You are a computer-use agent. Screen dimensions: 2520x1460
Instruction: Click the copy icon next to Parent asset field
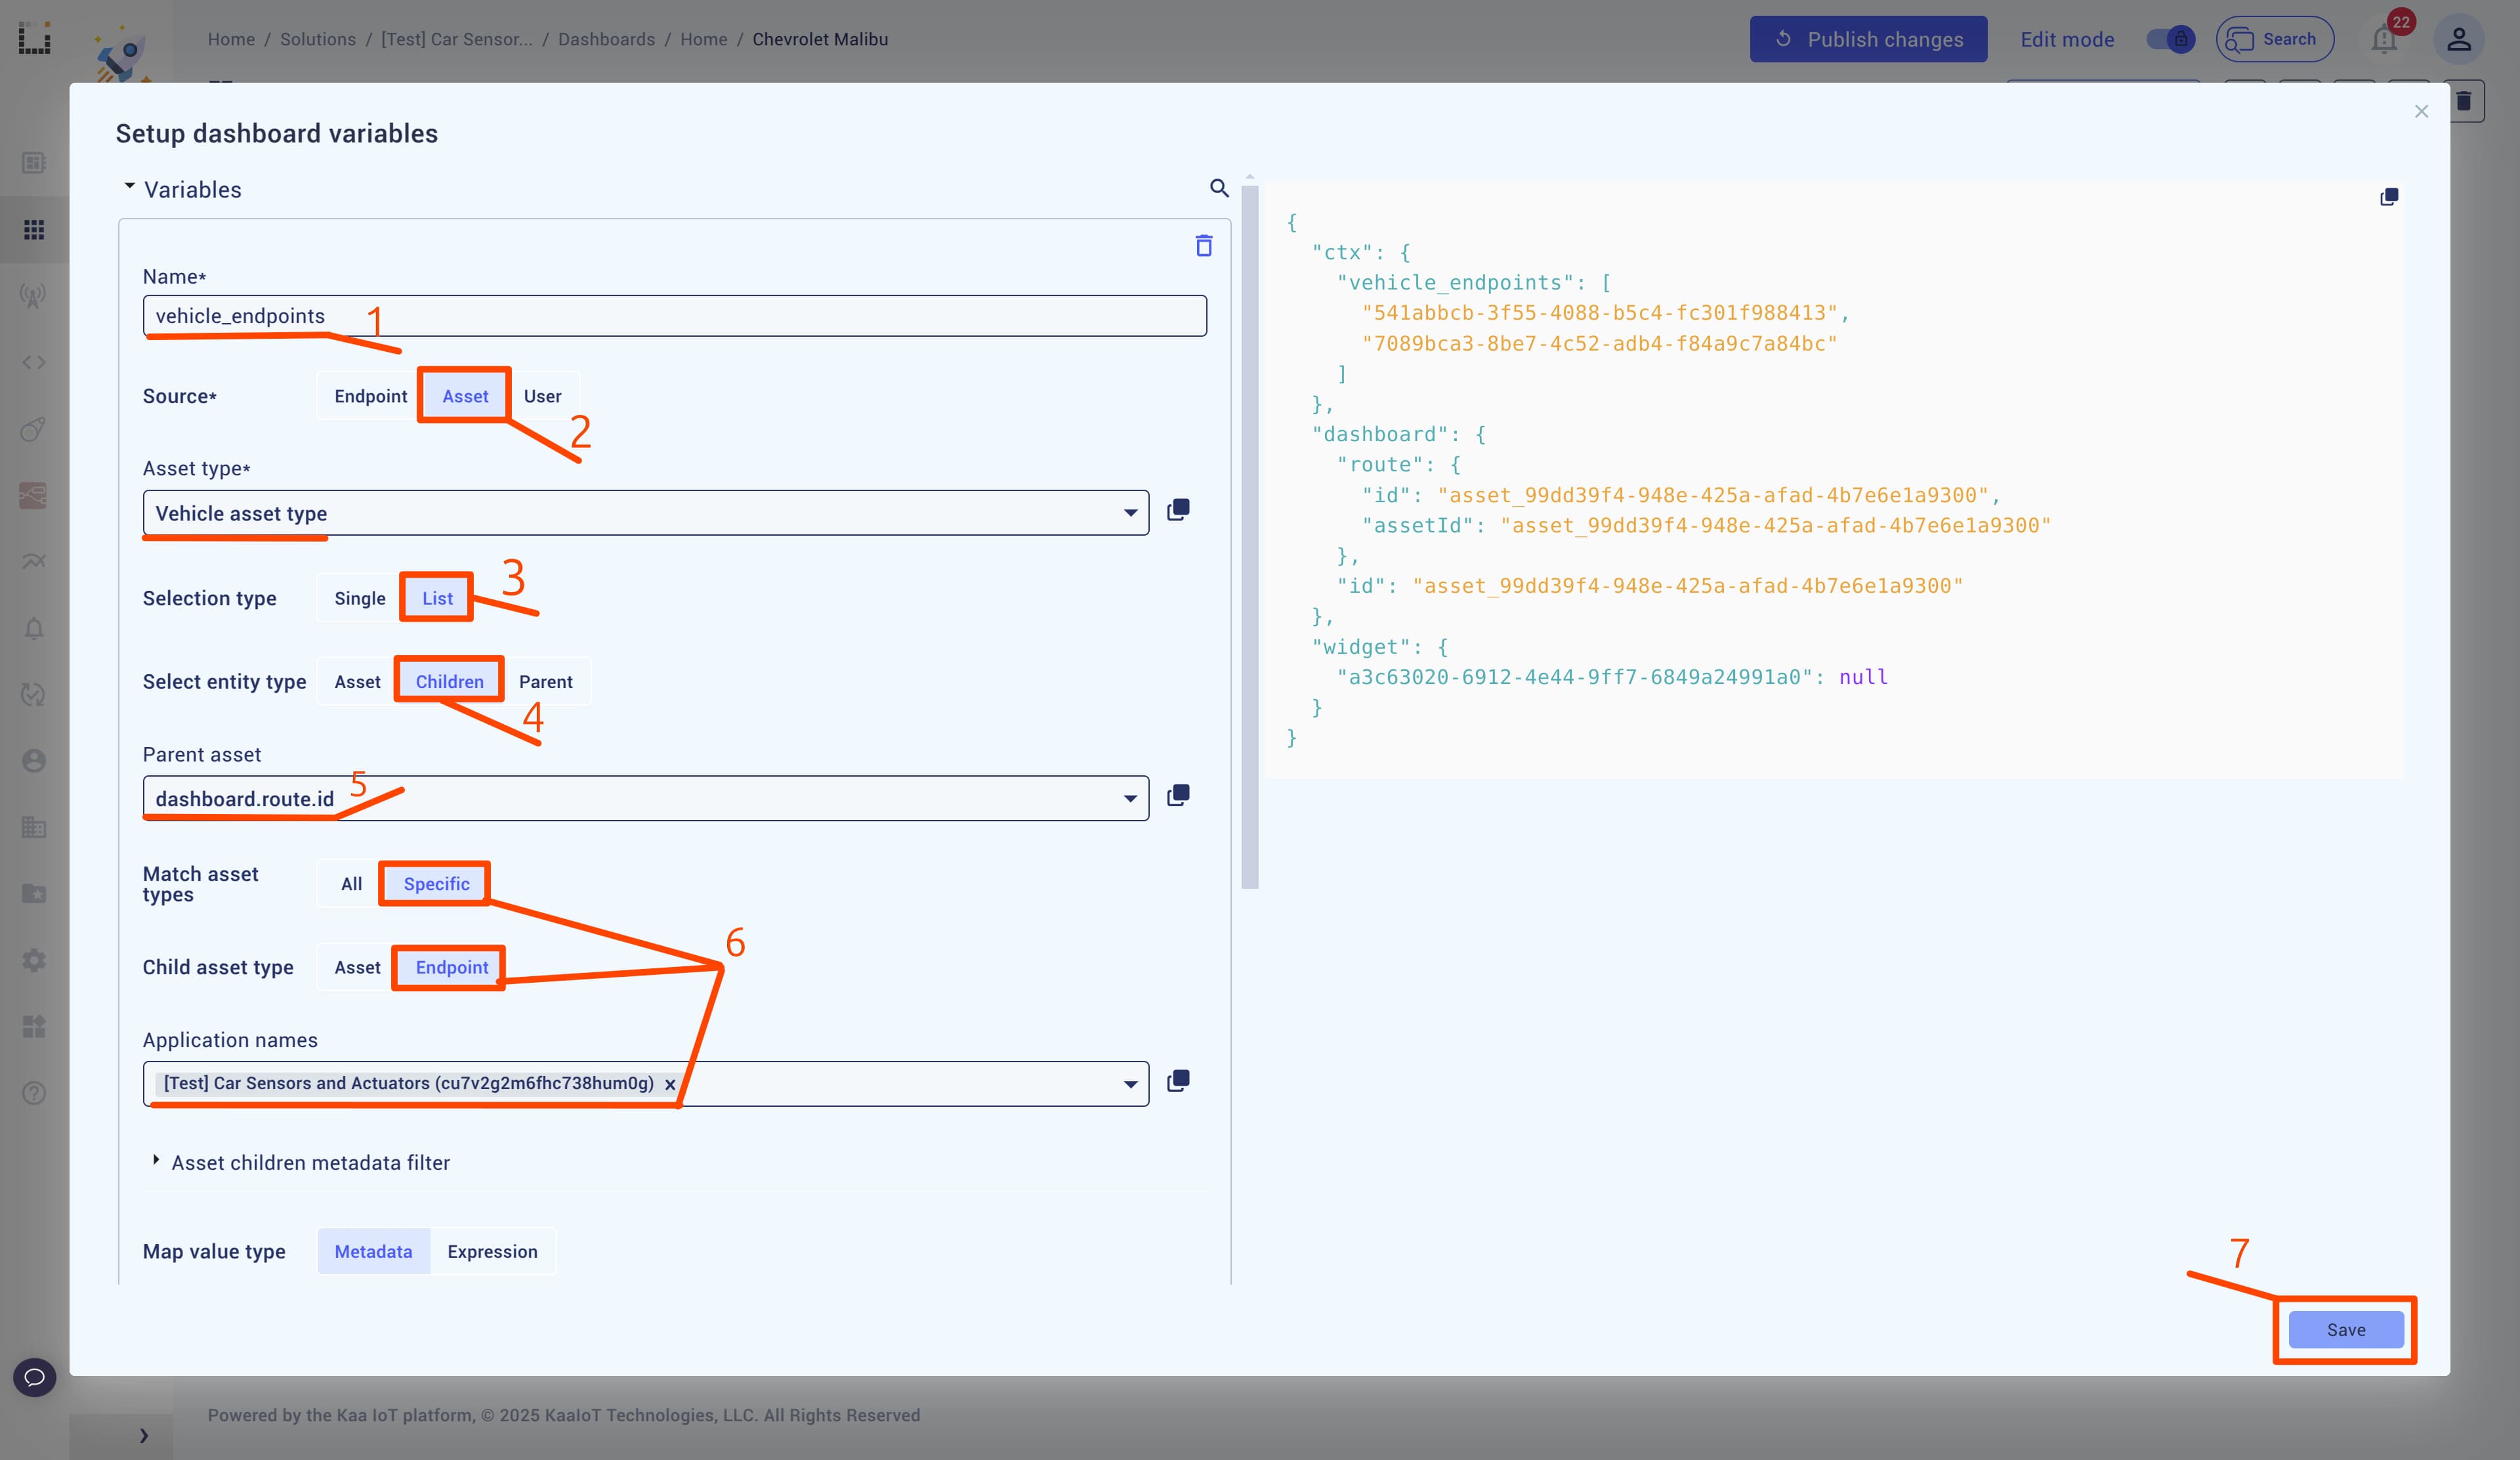1177,796
